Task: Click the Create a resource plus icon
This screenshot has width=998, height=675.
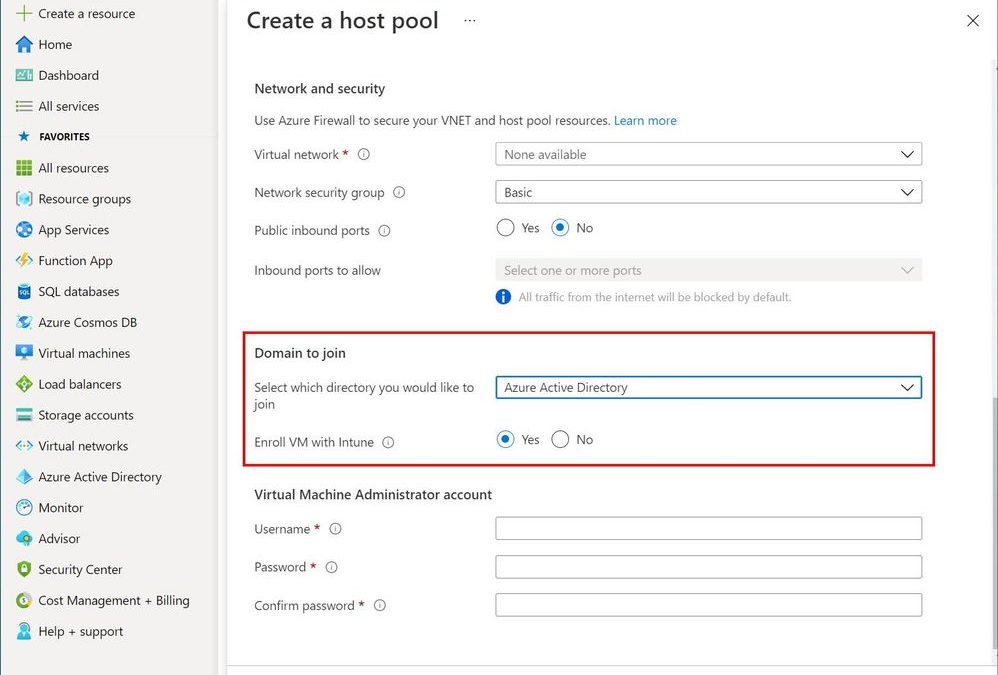Action: tap(24, 13)
